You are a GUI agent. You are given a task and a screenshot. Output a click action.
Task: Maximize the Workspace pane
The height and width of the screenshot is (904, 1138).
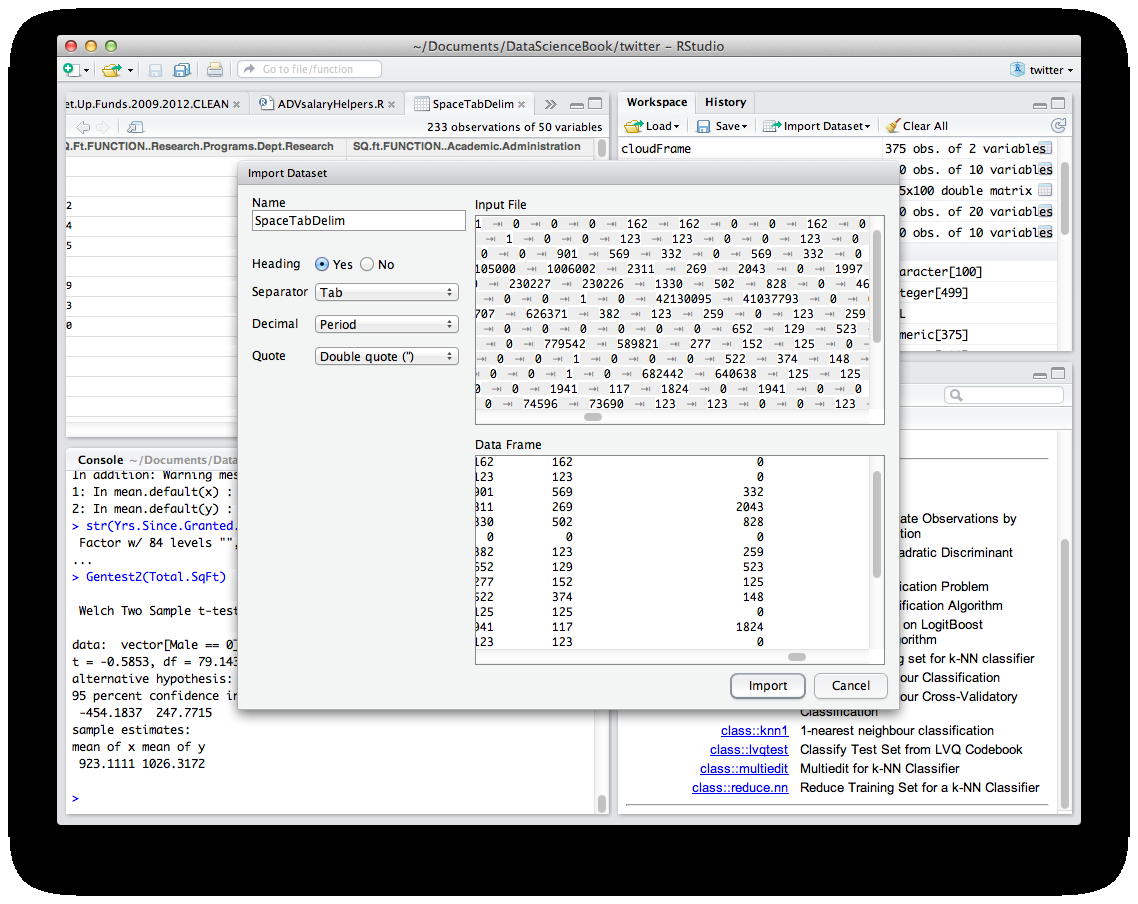pos(1058,103)
